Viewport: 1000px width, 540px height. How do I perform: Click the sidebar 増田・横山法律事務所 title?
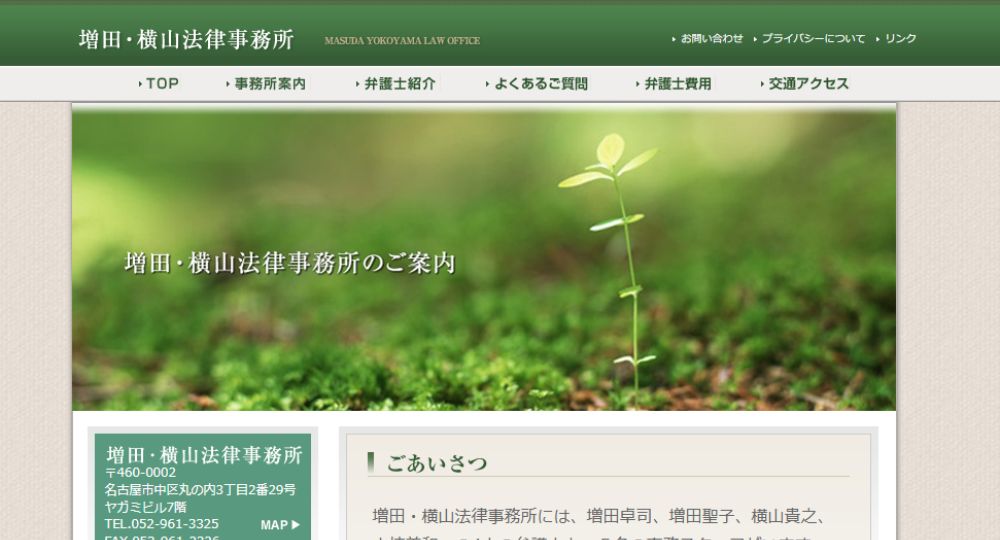[204, 455]
